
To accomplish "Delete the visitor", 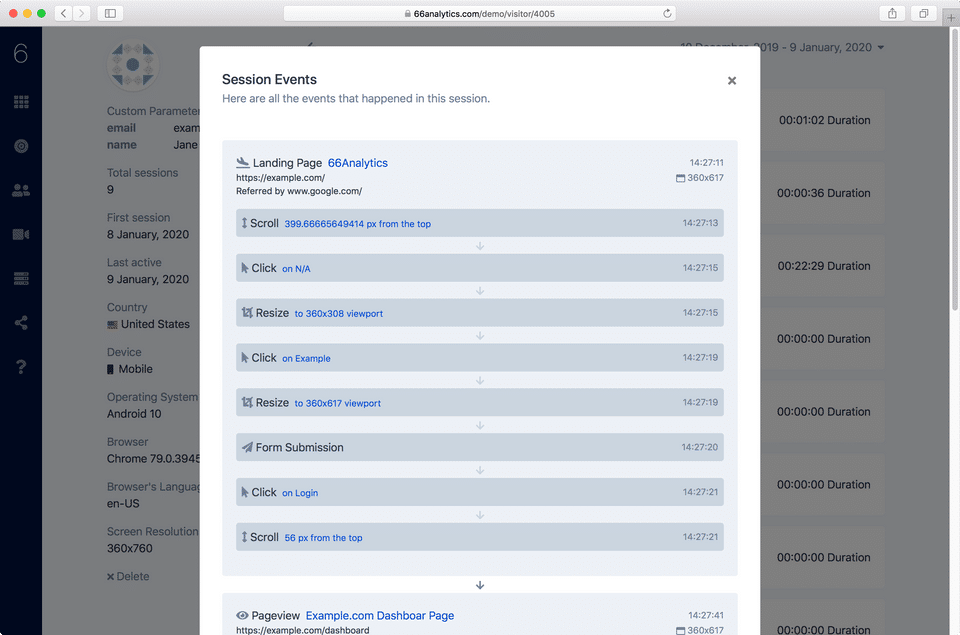I will pyautogui.click(x=128, y=576).
